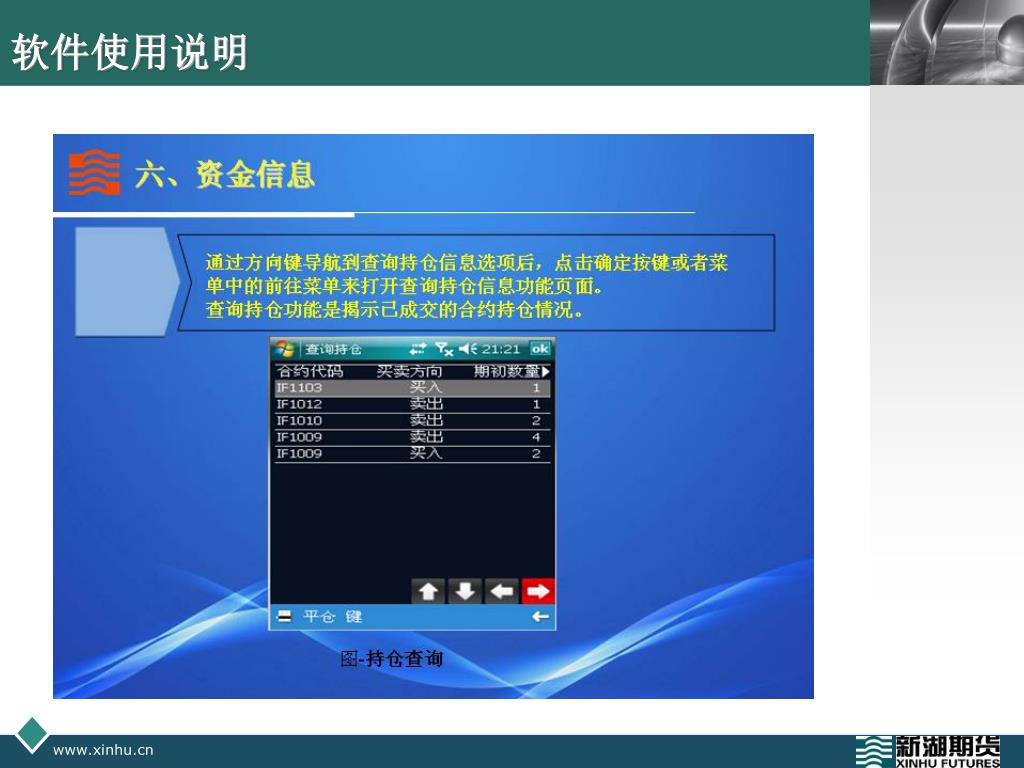1024x768 pixels.
Task: Open the speaker volume icon
Action: click(468, 349)
